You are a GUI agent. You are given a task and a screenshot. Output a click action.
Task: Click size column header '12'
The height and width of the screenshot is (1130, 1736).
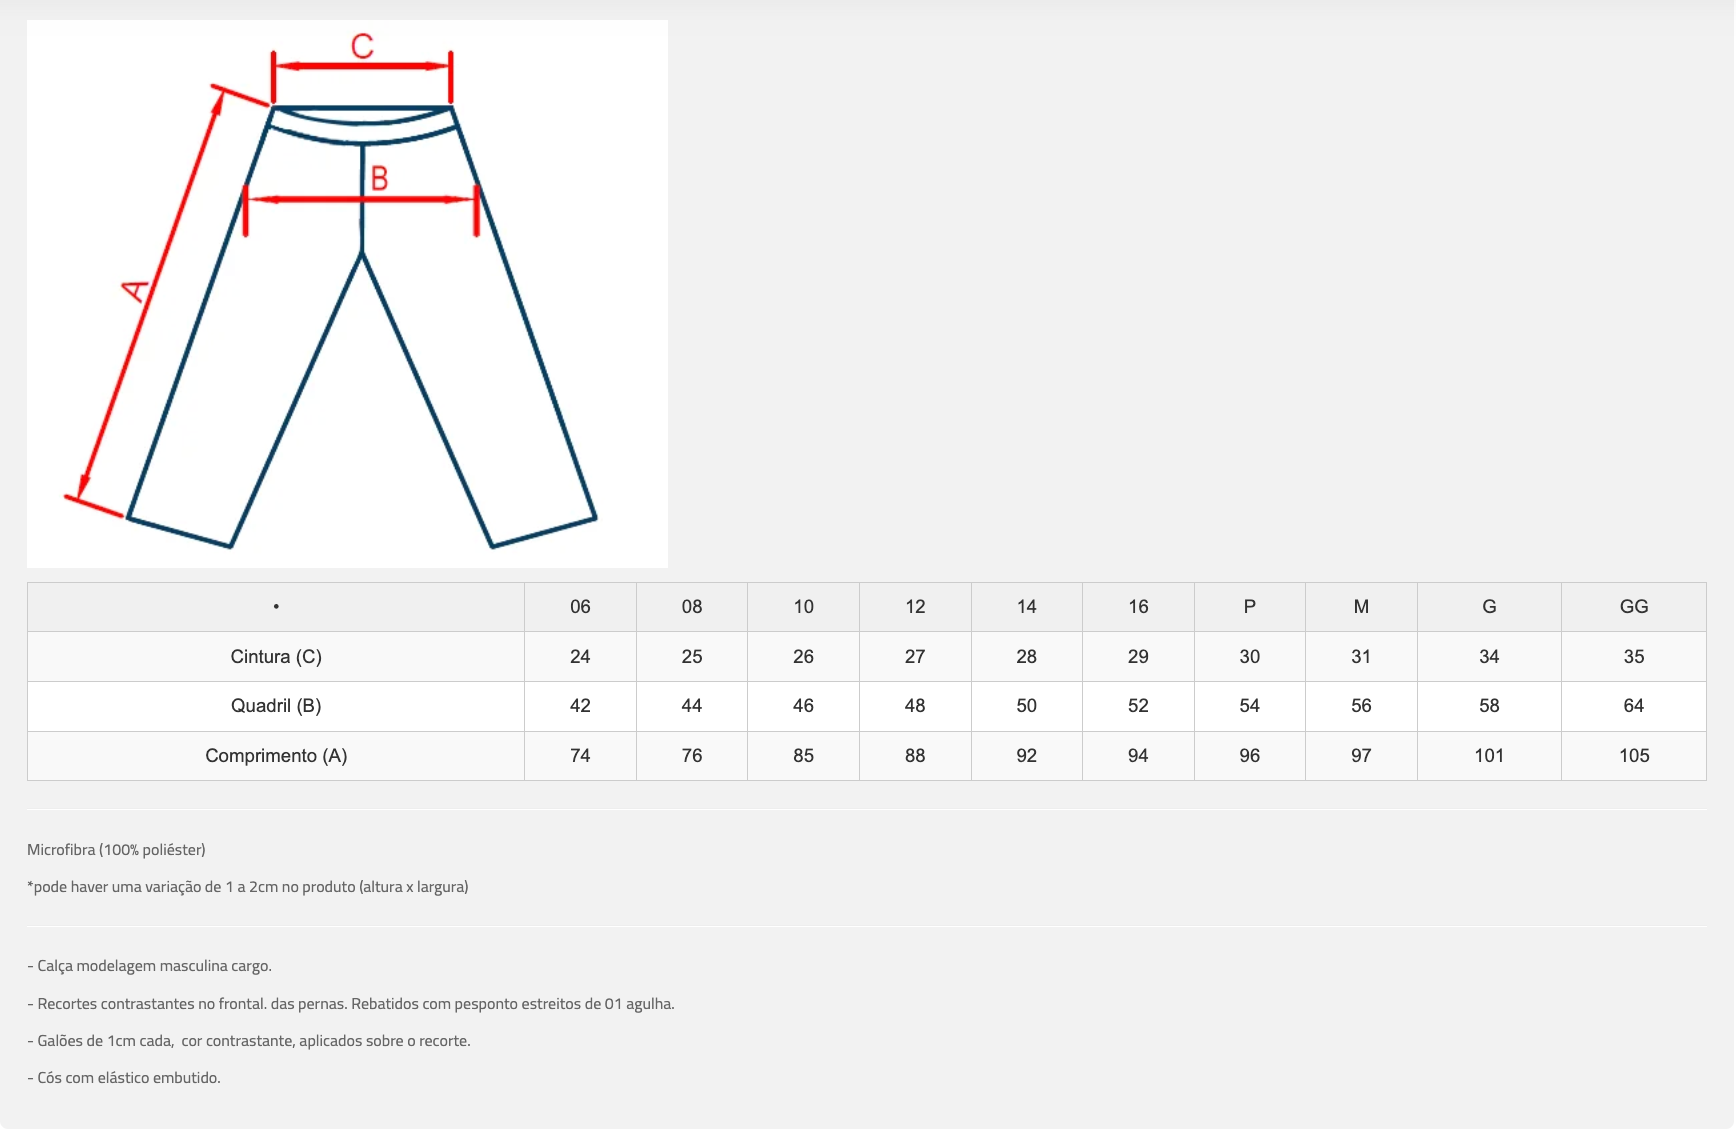(915, 607)
